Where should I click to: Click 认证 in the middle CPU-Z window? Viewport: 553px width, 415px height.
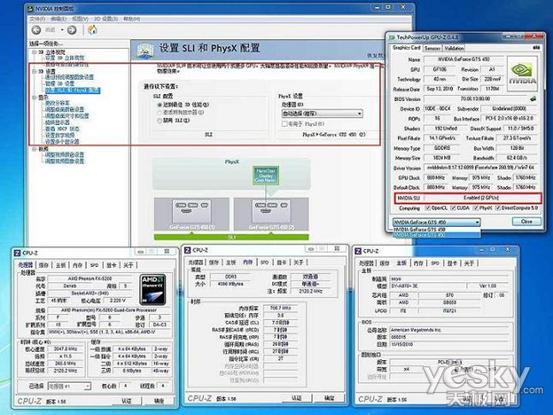point(297,398)
